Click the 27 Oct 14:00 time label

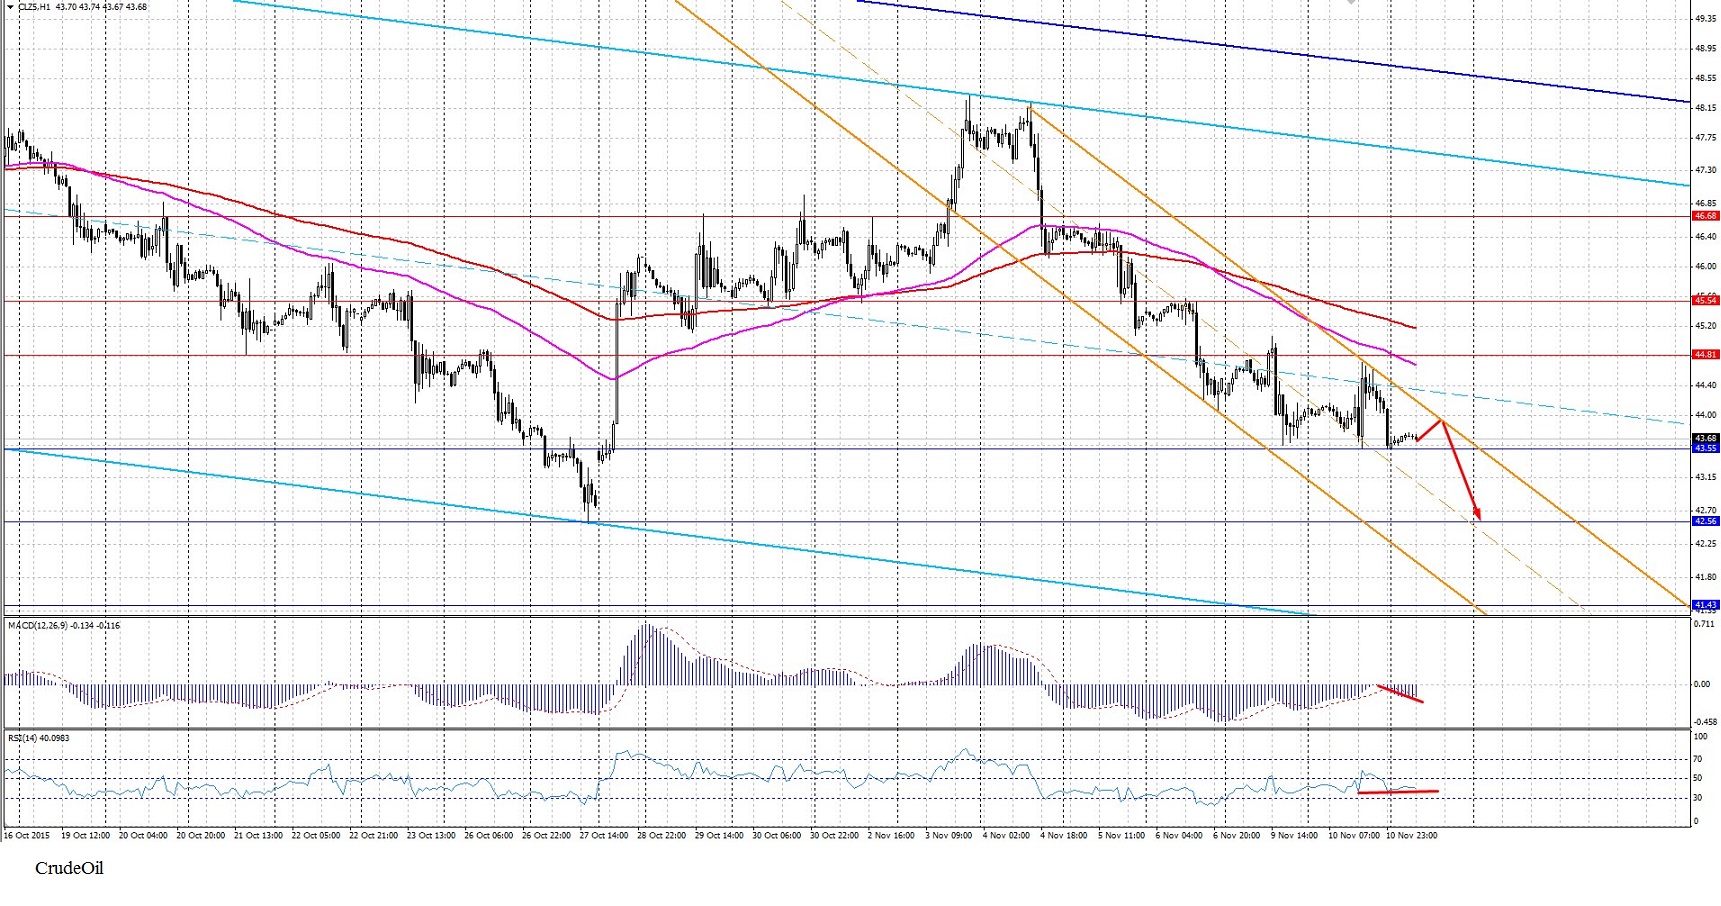pos(605,835)
